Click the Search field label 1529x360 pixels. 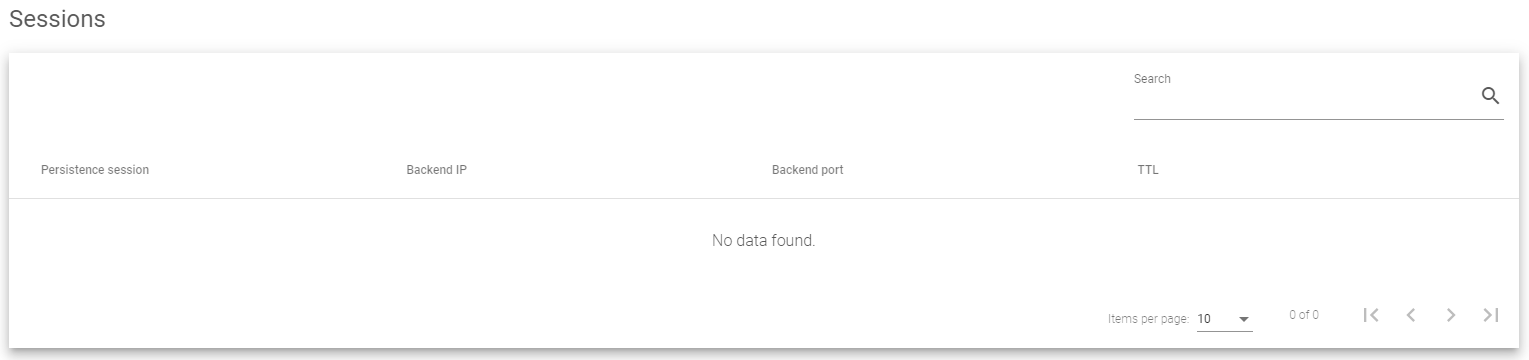(x=1152, y=78)
